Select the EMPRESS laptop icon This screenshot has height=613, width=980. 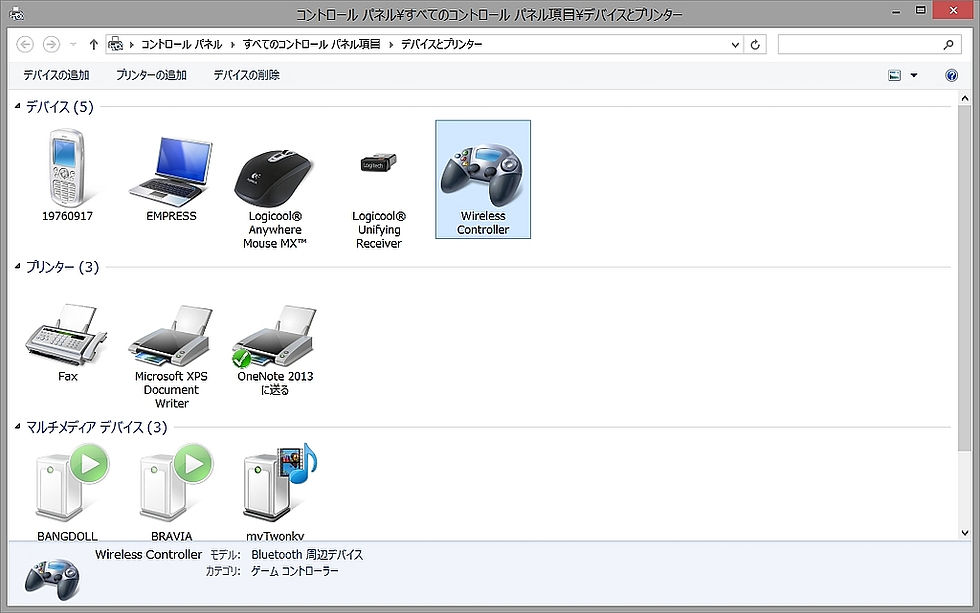point(171,172)
